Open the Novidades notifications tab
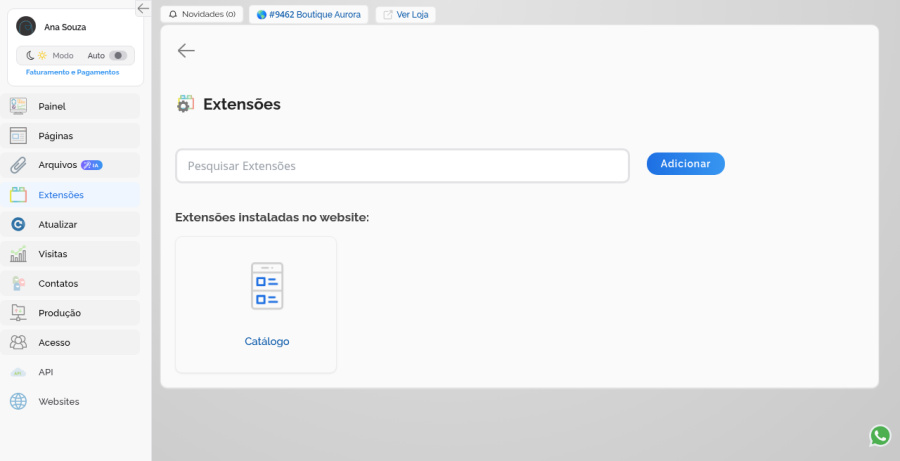 [x=201, y=14]
